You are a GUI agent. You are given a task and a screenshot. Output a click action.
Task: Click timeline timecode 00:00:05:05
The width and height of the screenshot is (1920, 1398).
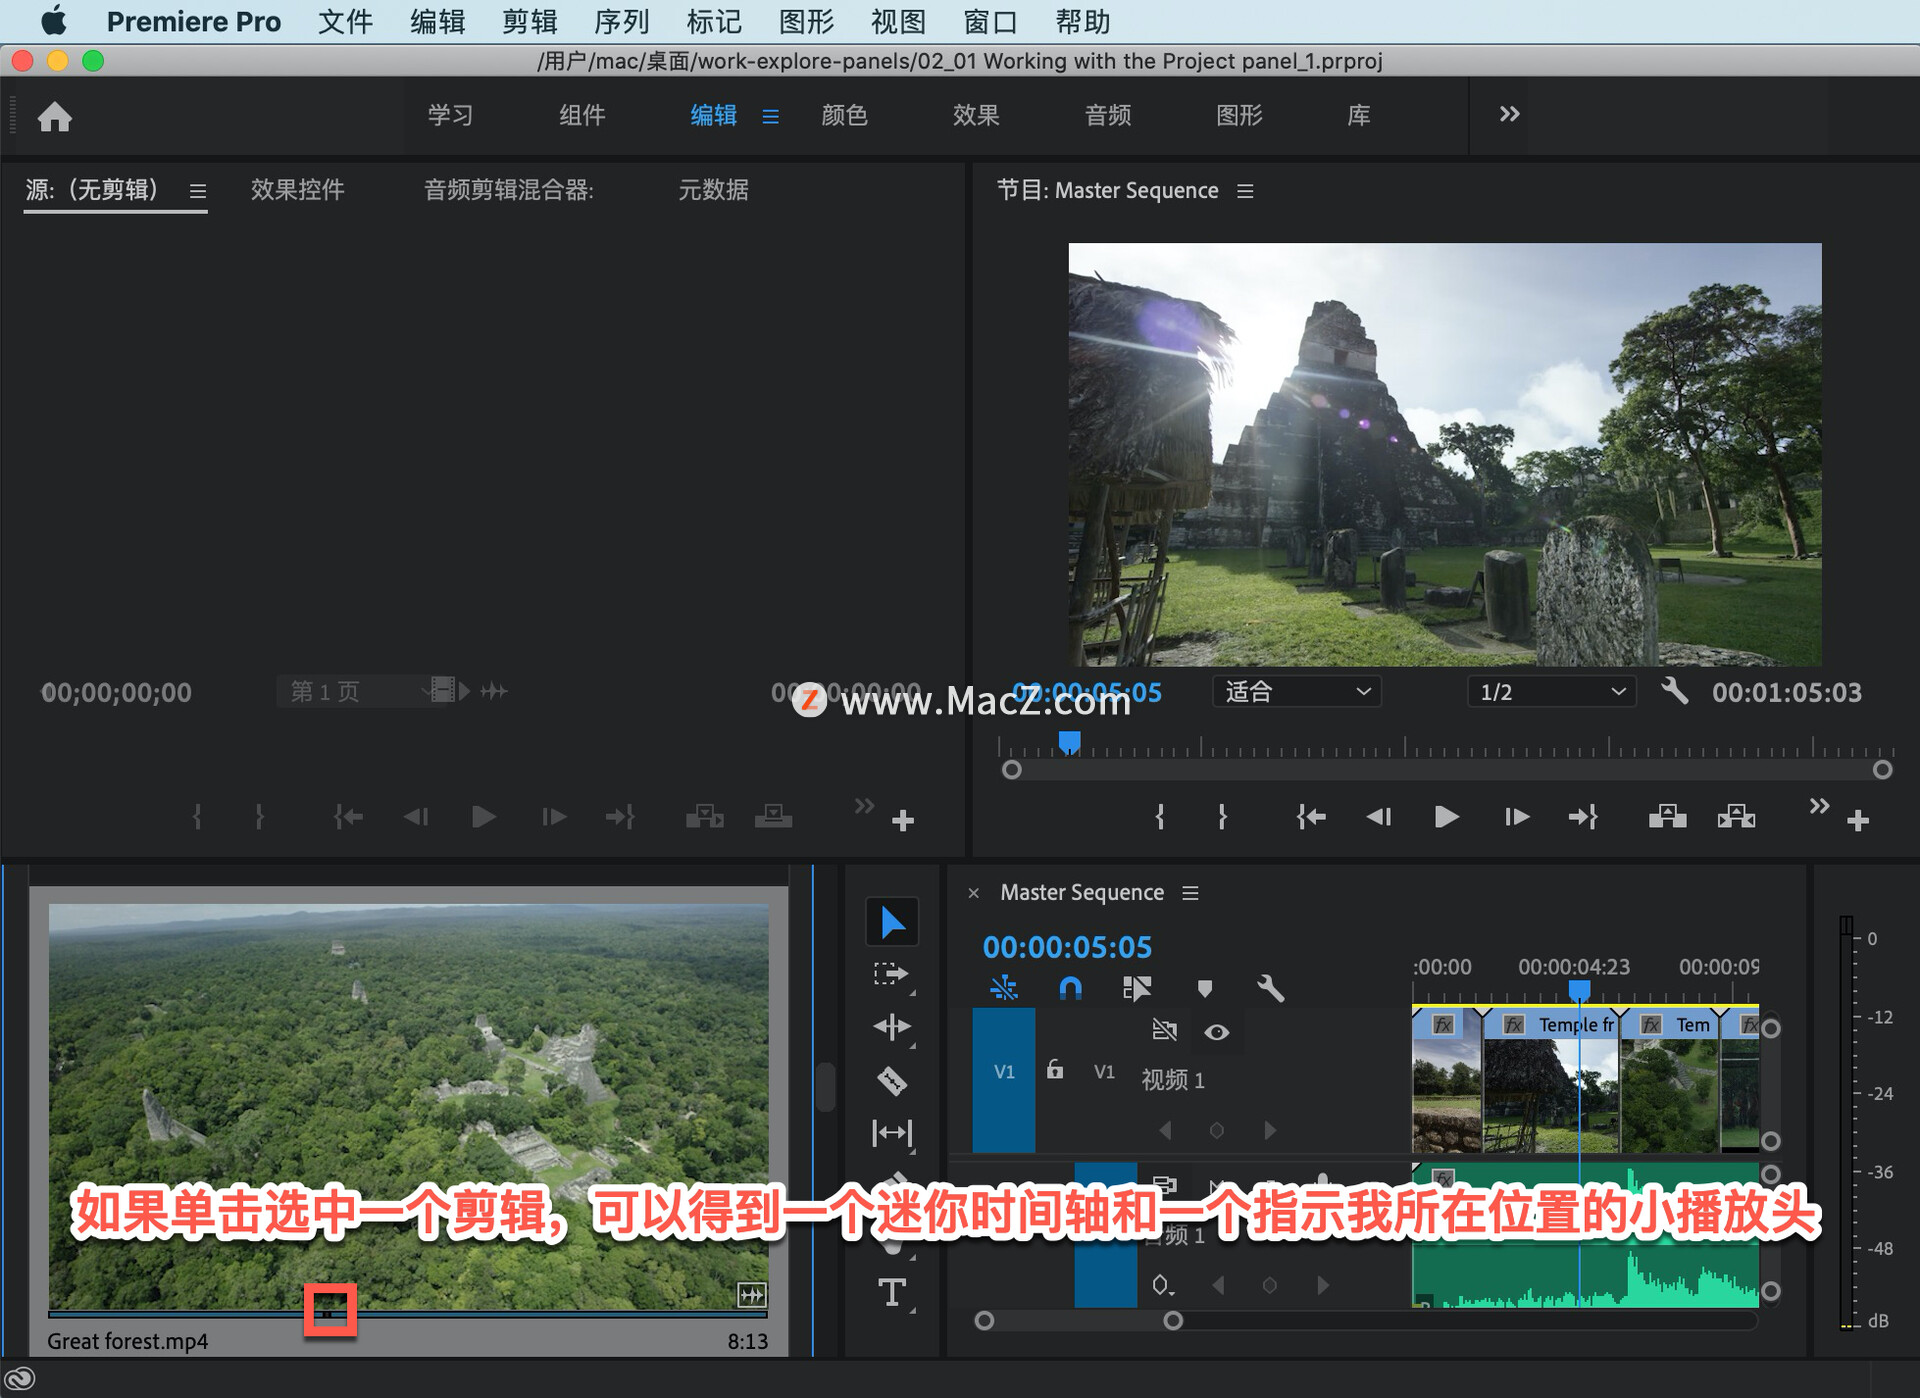coord(1067,946)
